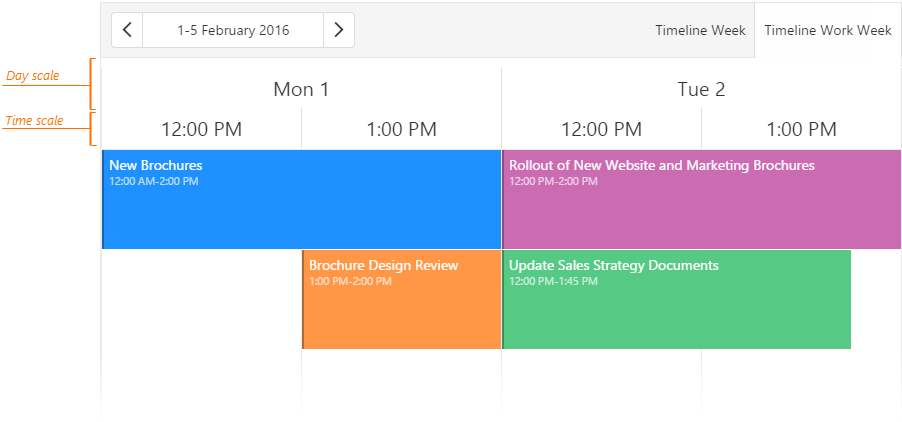The width and height of the screenshot is (902, 422).
Task: Click the Mon 1 day header
Action: click(x=301, y=89)
